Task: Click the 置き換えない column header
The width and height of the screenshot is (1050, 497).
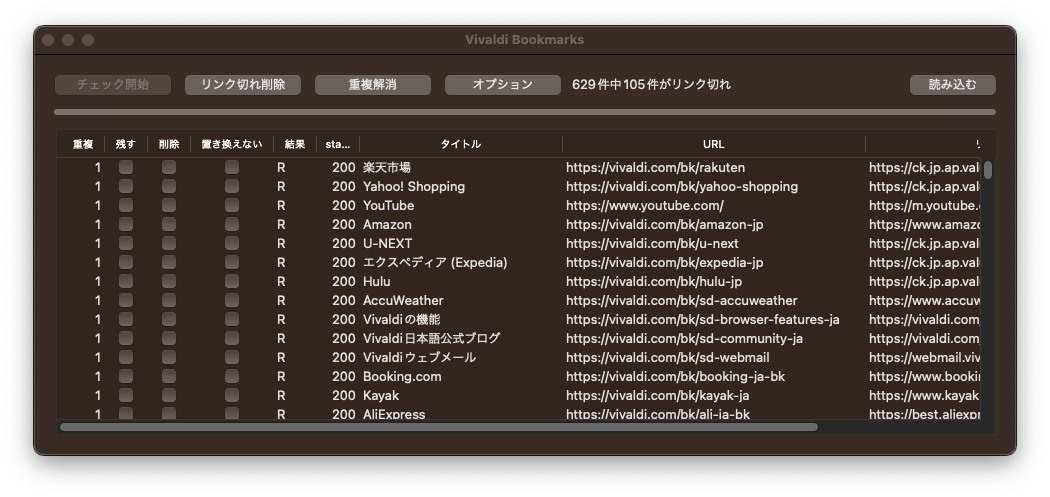Action: tap(232, 144)
